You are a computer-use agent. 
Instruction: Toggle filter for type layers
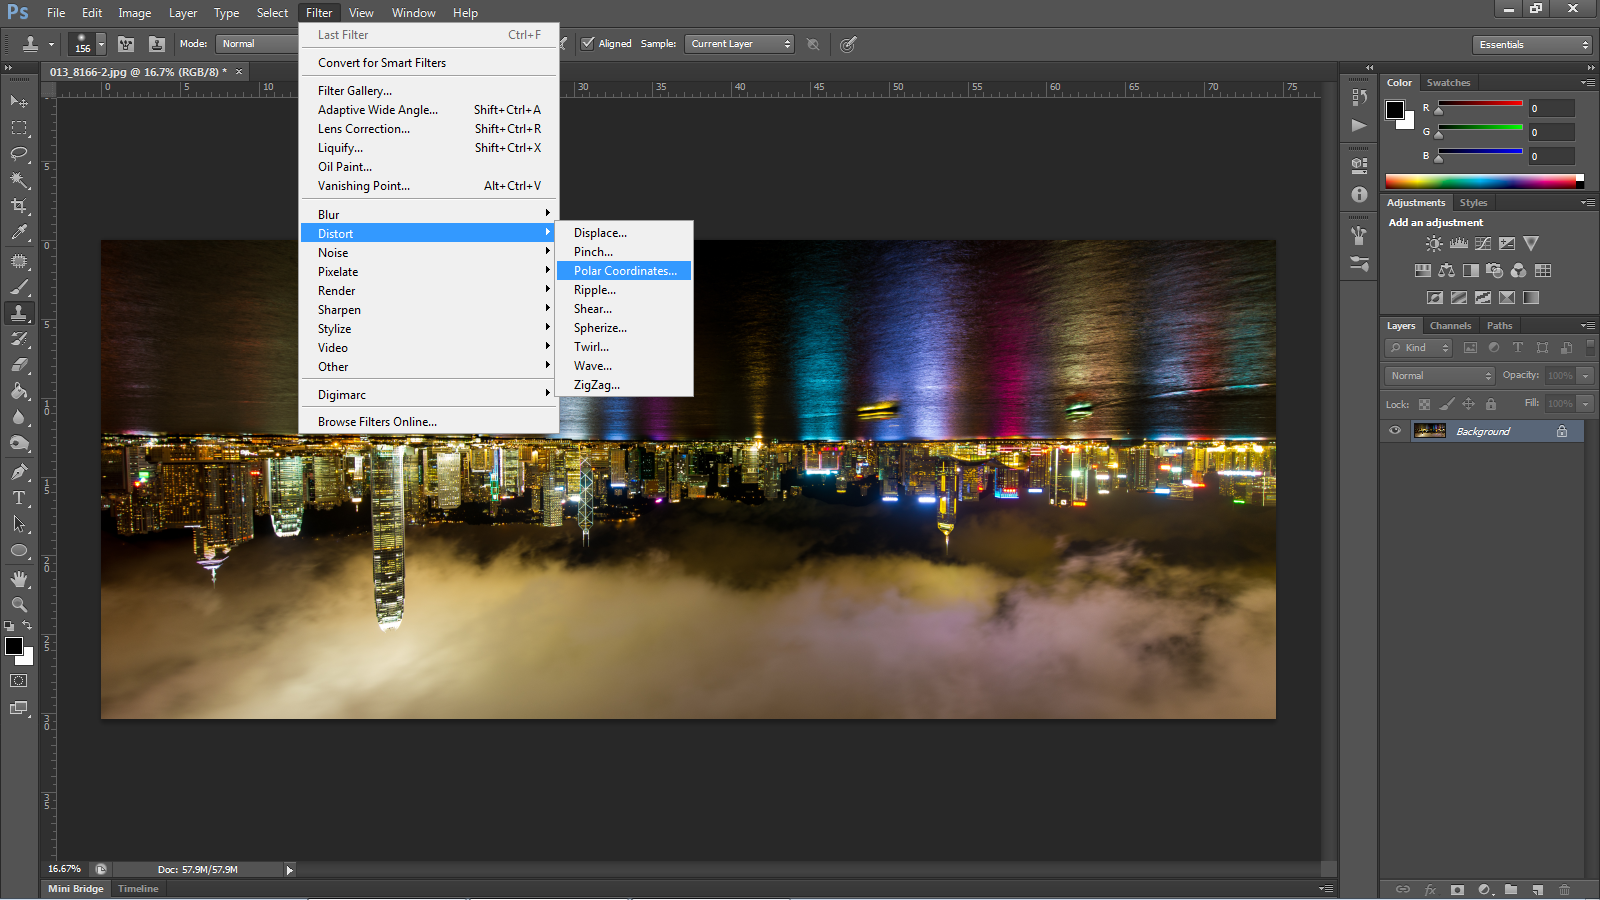point(1518,348)
